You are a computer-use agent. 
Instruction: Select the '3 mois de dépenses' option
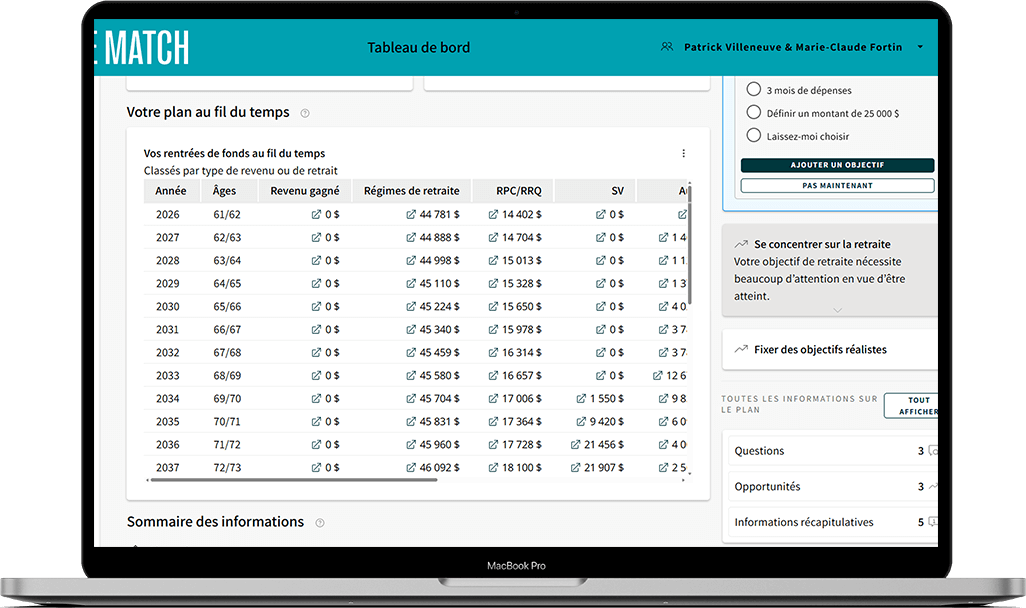(754, 90)
